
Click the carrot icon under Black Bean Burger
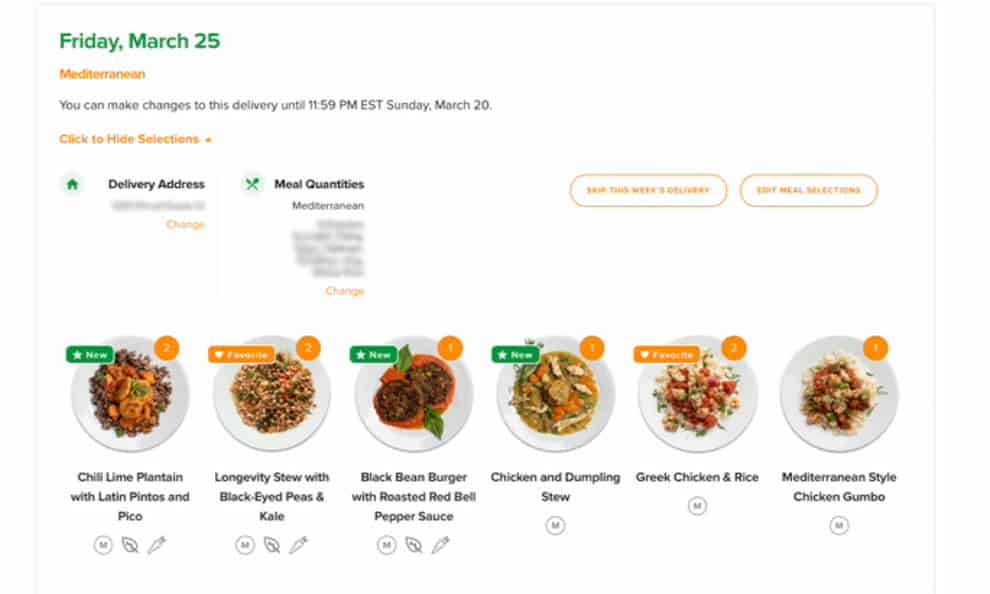click(x=441, y=544)
